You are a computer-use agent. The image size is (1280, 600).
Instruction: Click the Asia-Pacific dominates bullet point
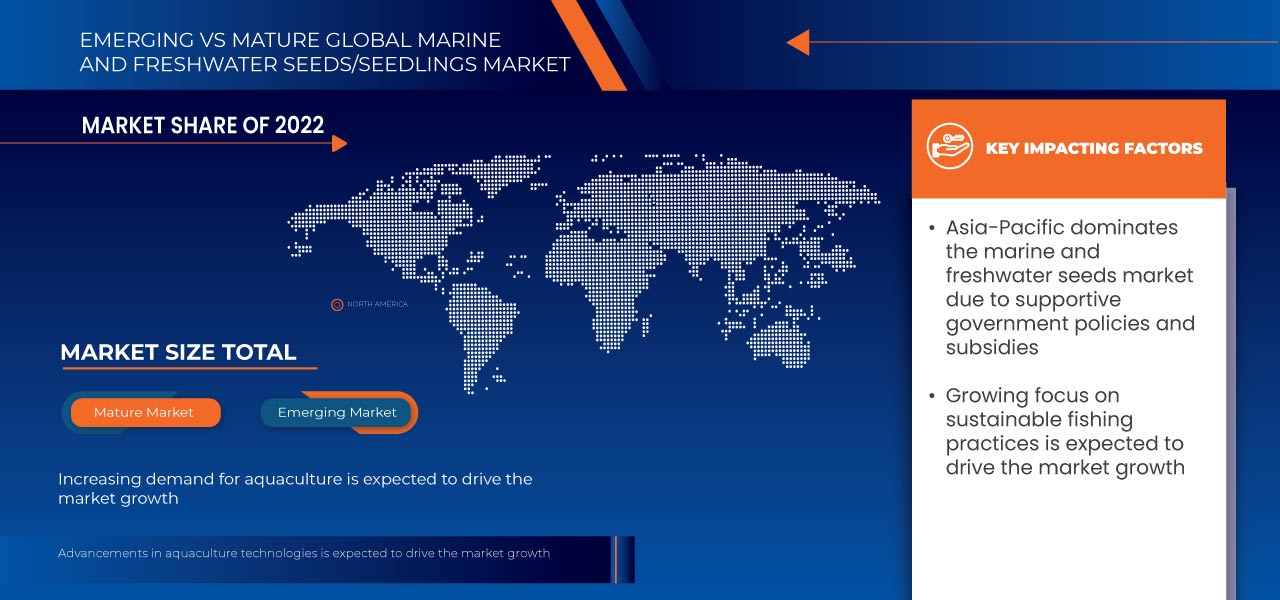(1069, 287)
